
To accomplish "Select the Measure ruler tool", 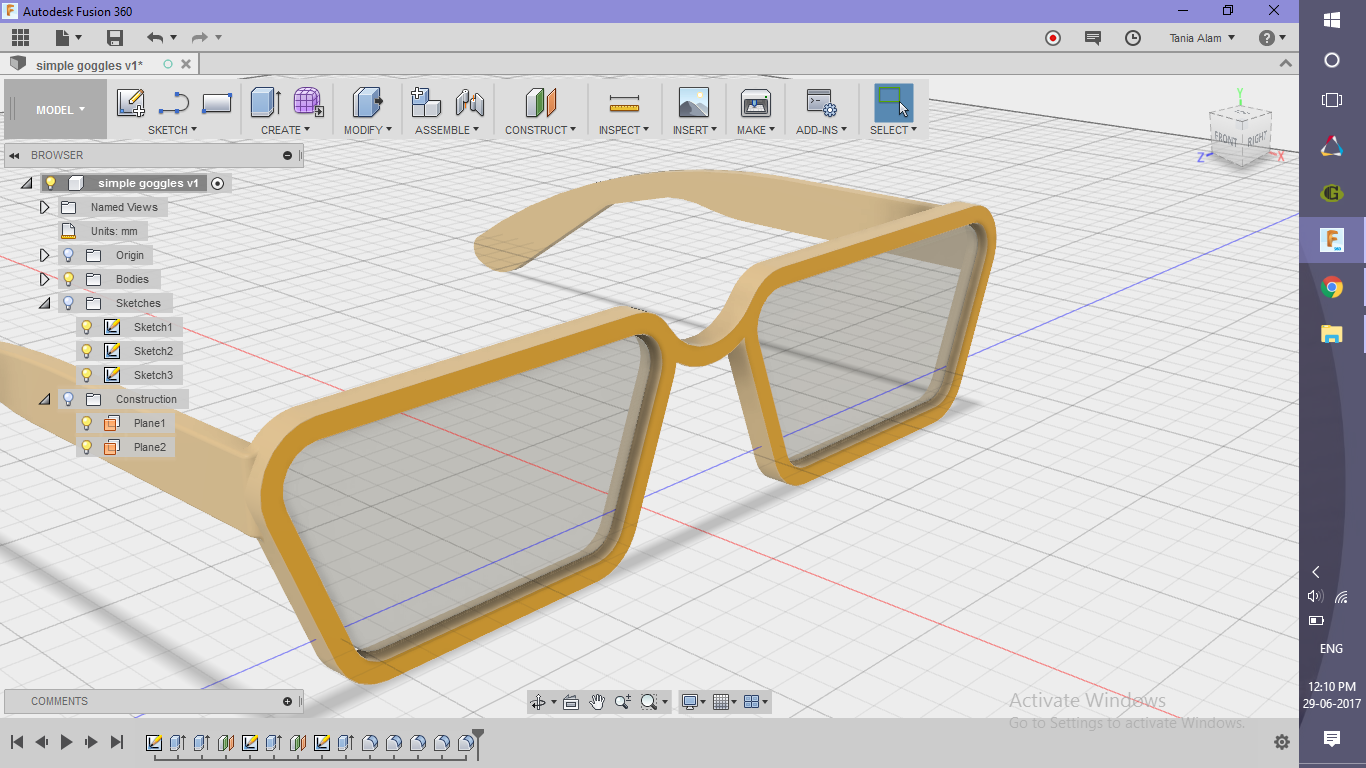I will (x=624, y=103).
